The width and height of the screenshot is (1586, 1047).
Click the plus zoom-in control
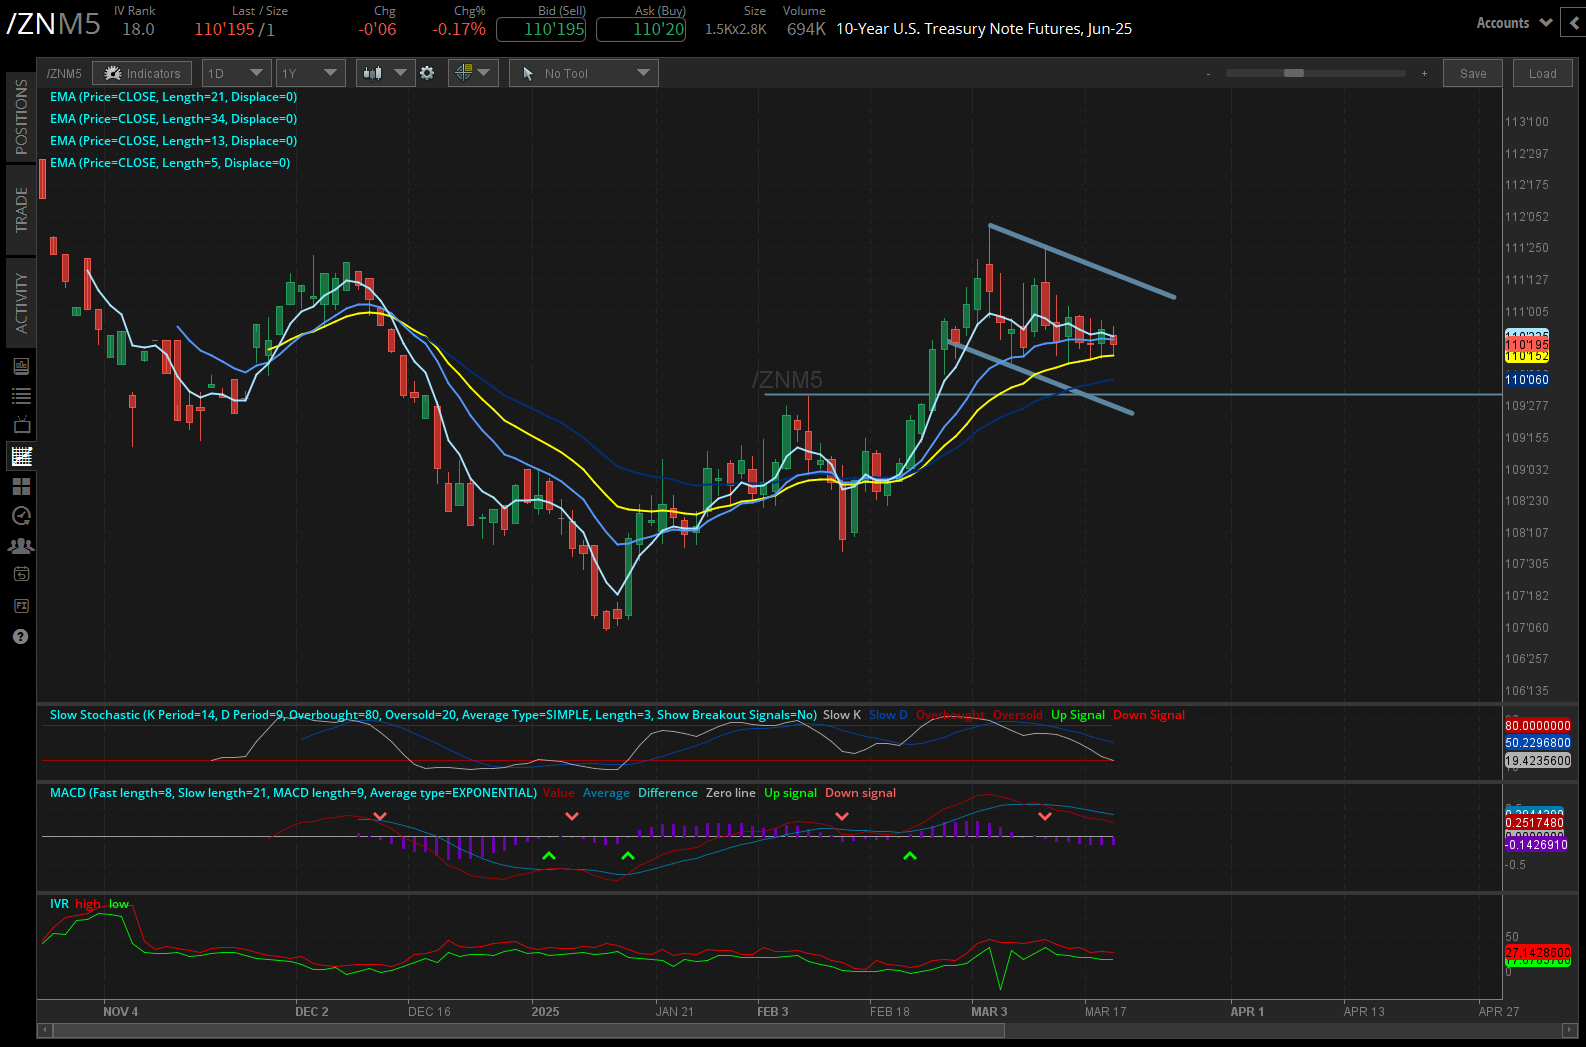1424,73
